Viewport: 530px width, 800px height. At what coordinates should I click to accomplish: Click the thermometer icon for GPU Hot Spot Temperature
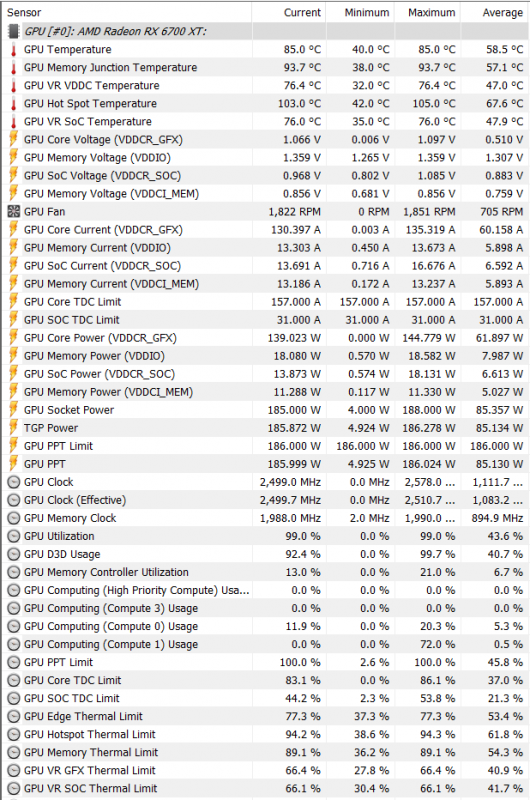[14, 104]
